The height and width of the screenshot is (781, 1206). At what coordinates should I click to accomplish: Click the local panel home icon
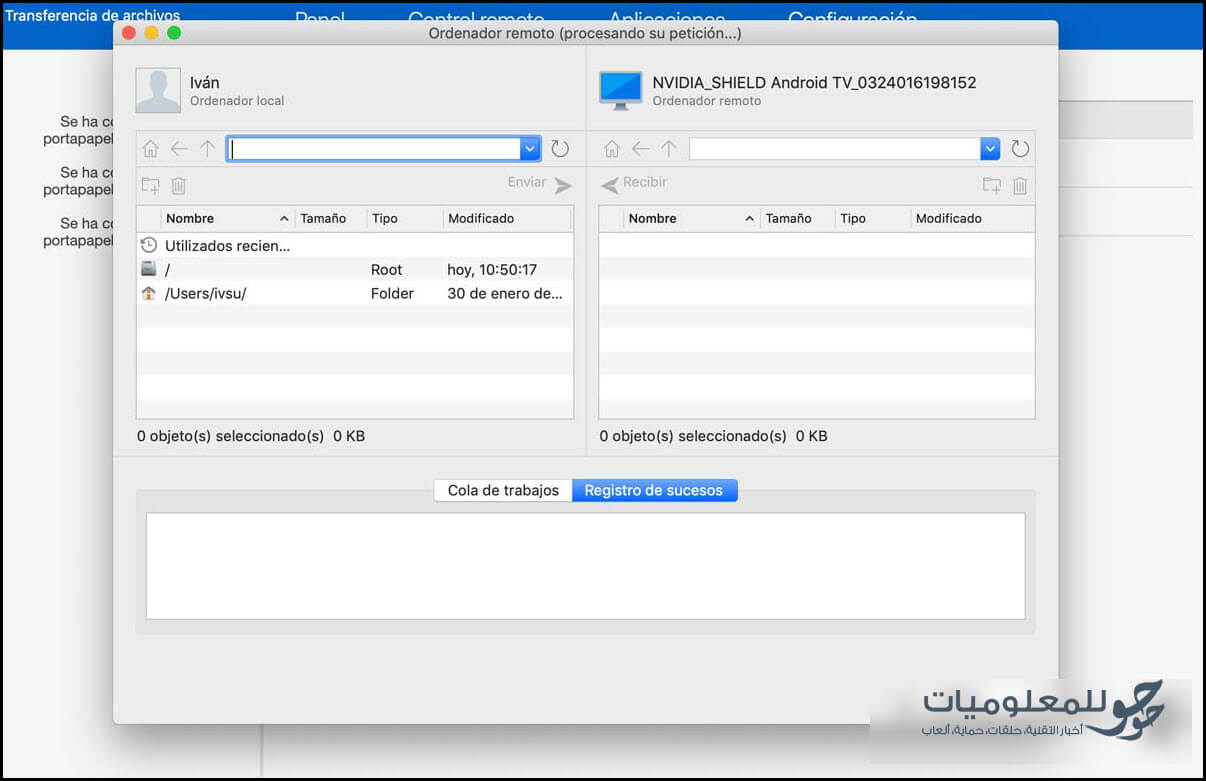151,149
